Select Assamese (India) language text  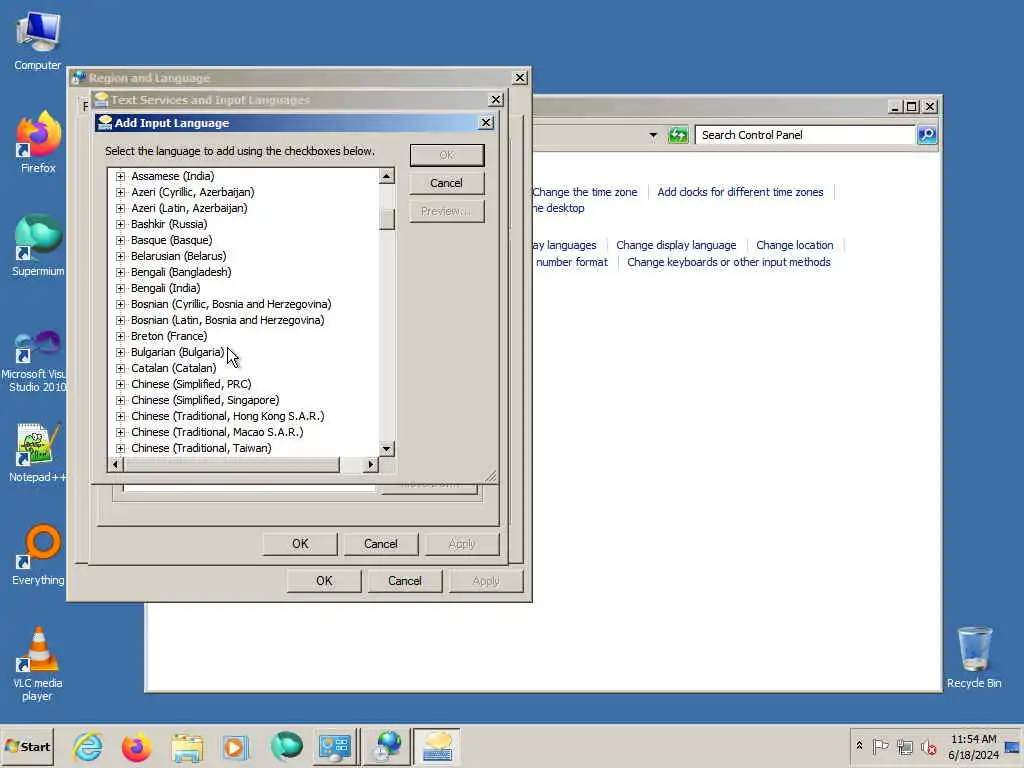point(172,176)
